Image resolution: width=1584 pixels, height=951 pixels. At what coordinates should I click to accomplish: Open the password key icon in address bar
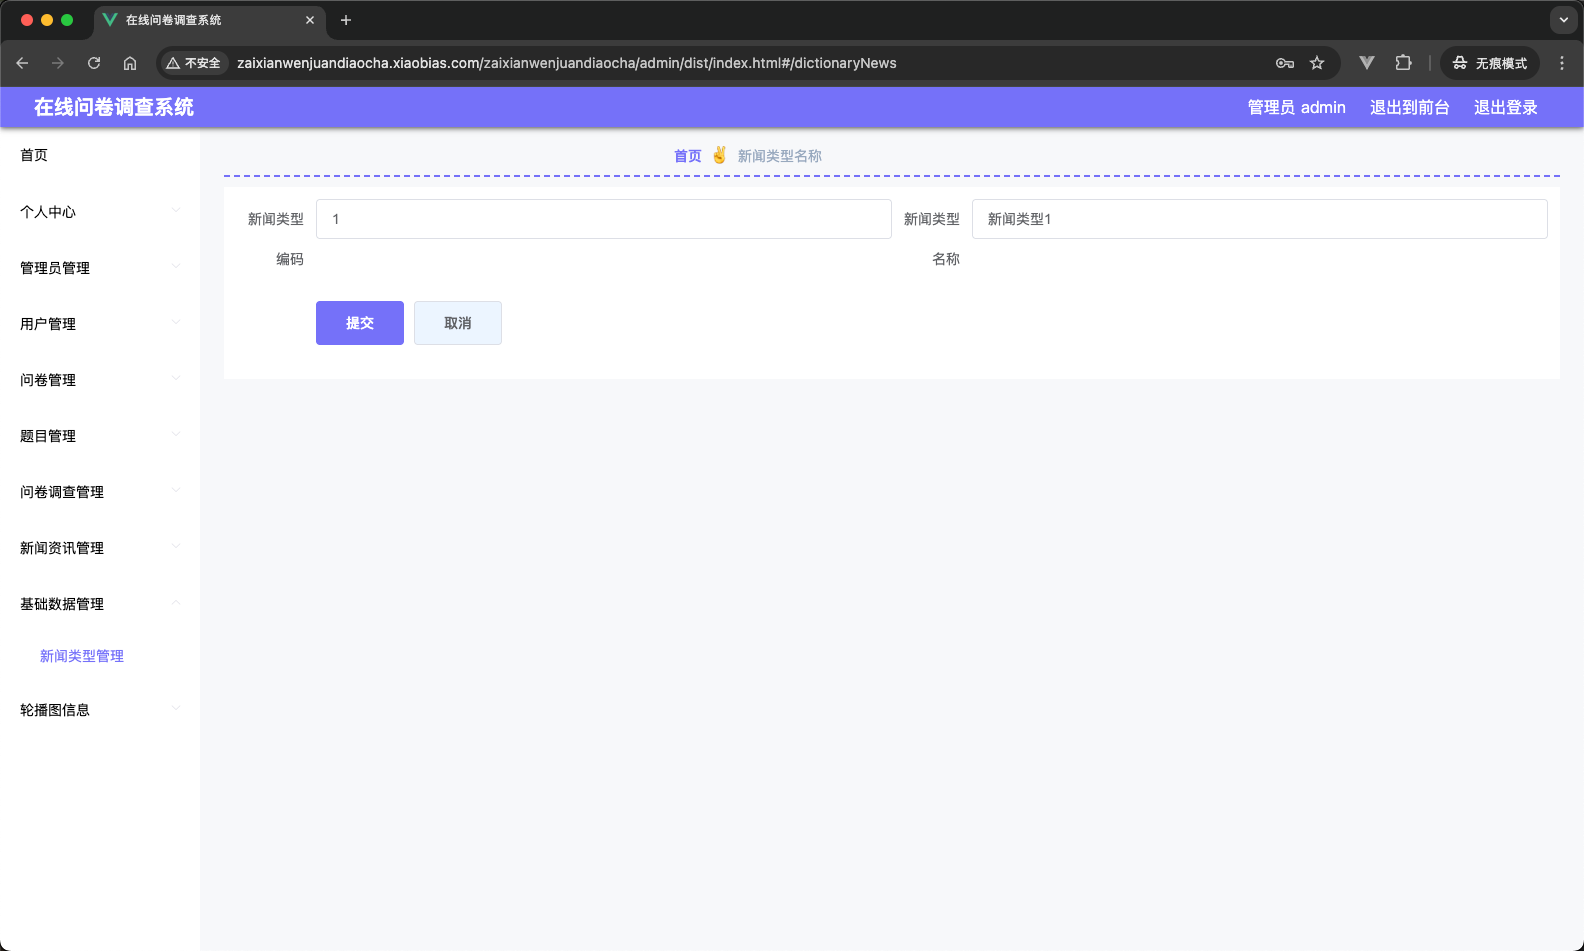[x=1285, y=63]
